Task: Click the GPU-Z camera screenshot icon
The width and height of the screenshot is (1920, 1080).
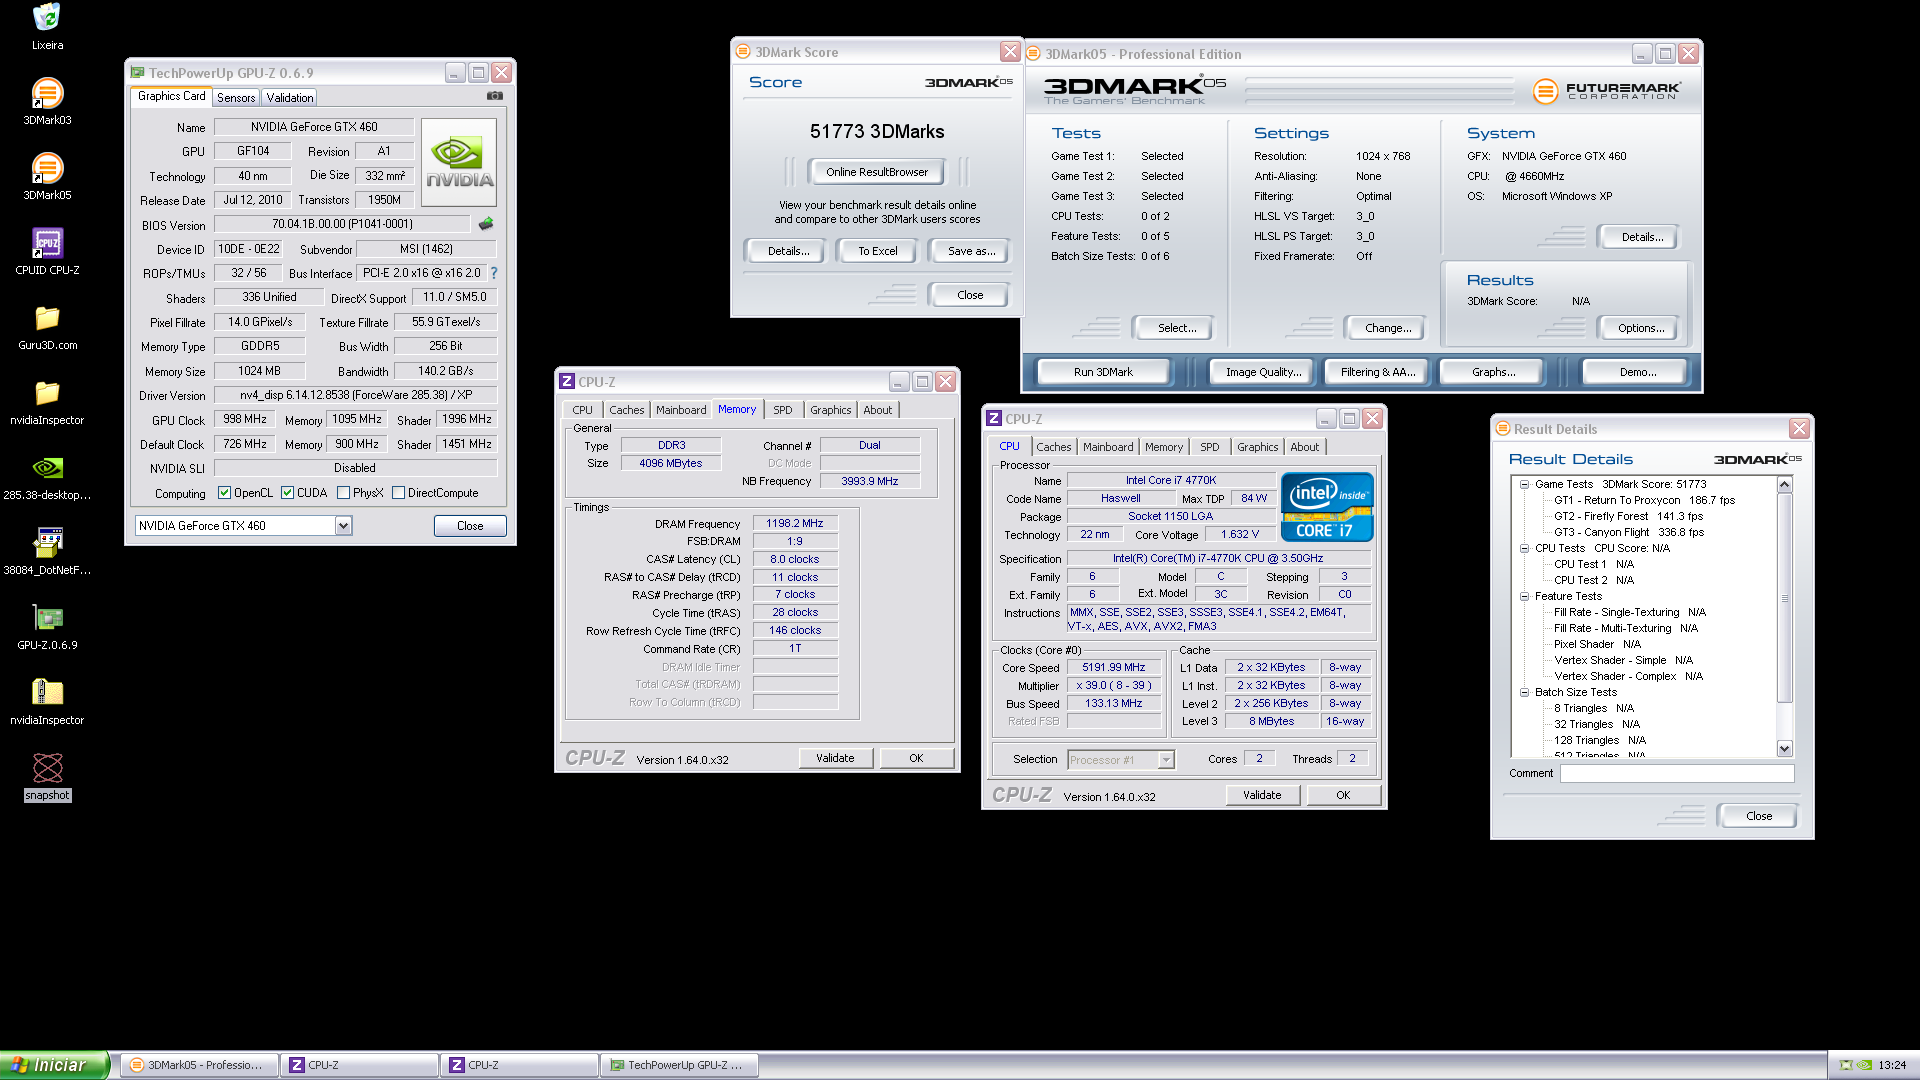Action: (x=495, y=96)
